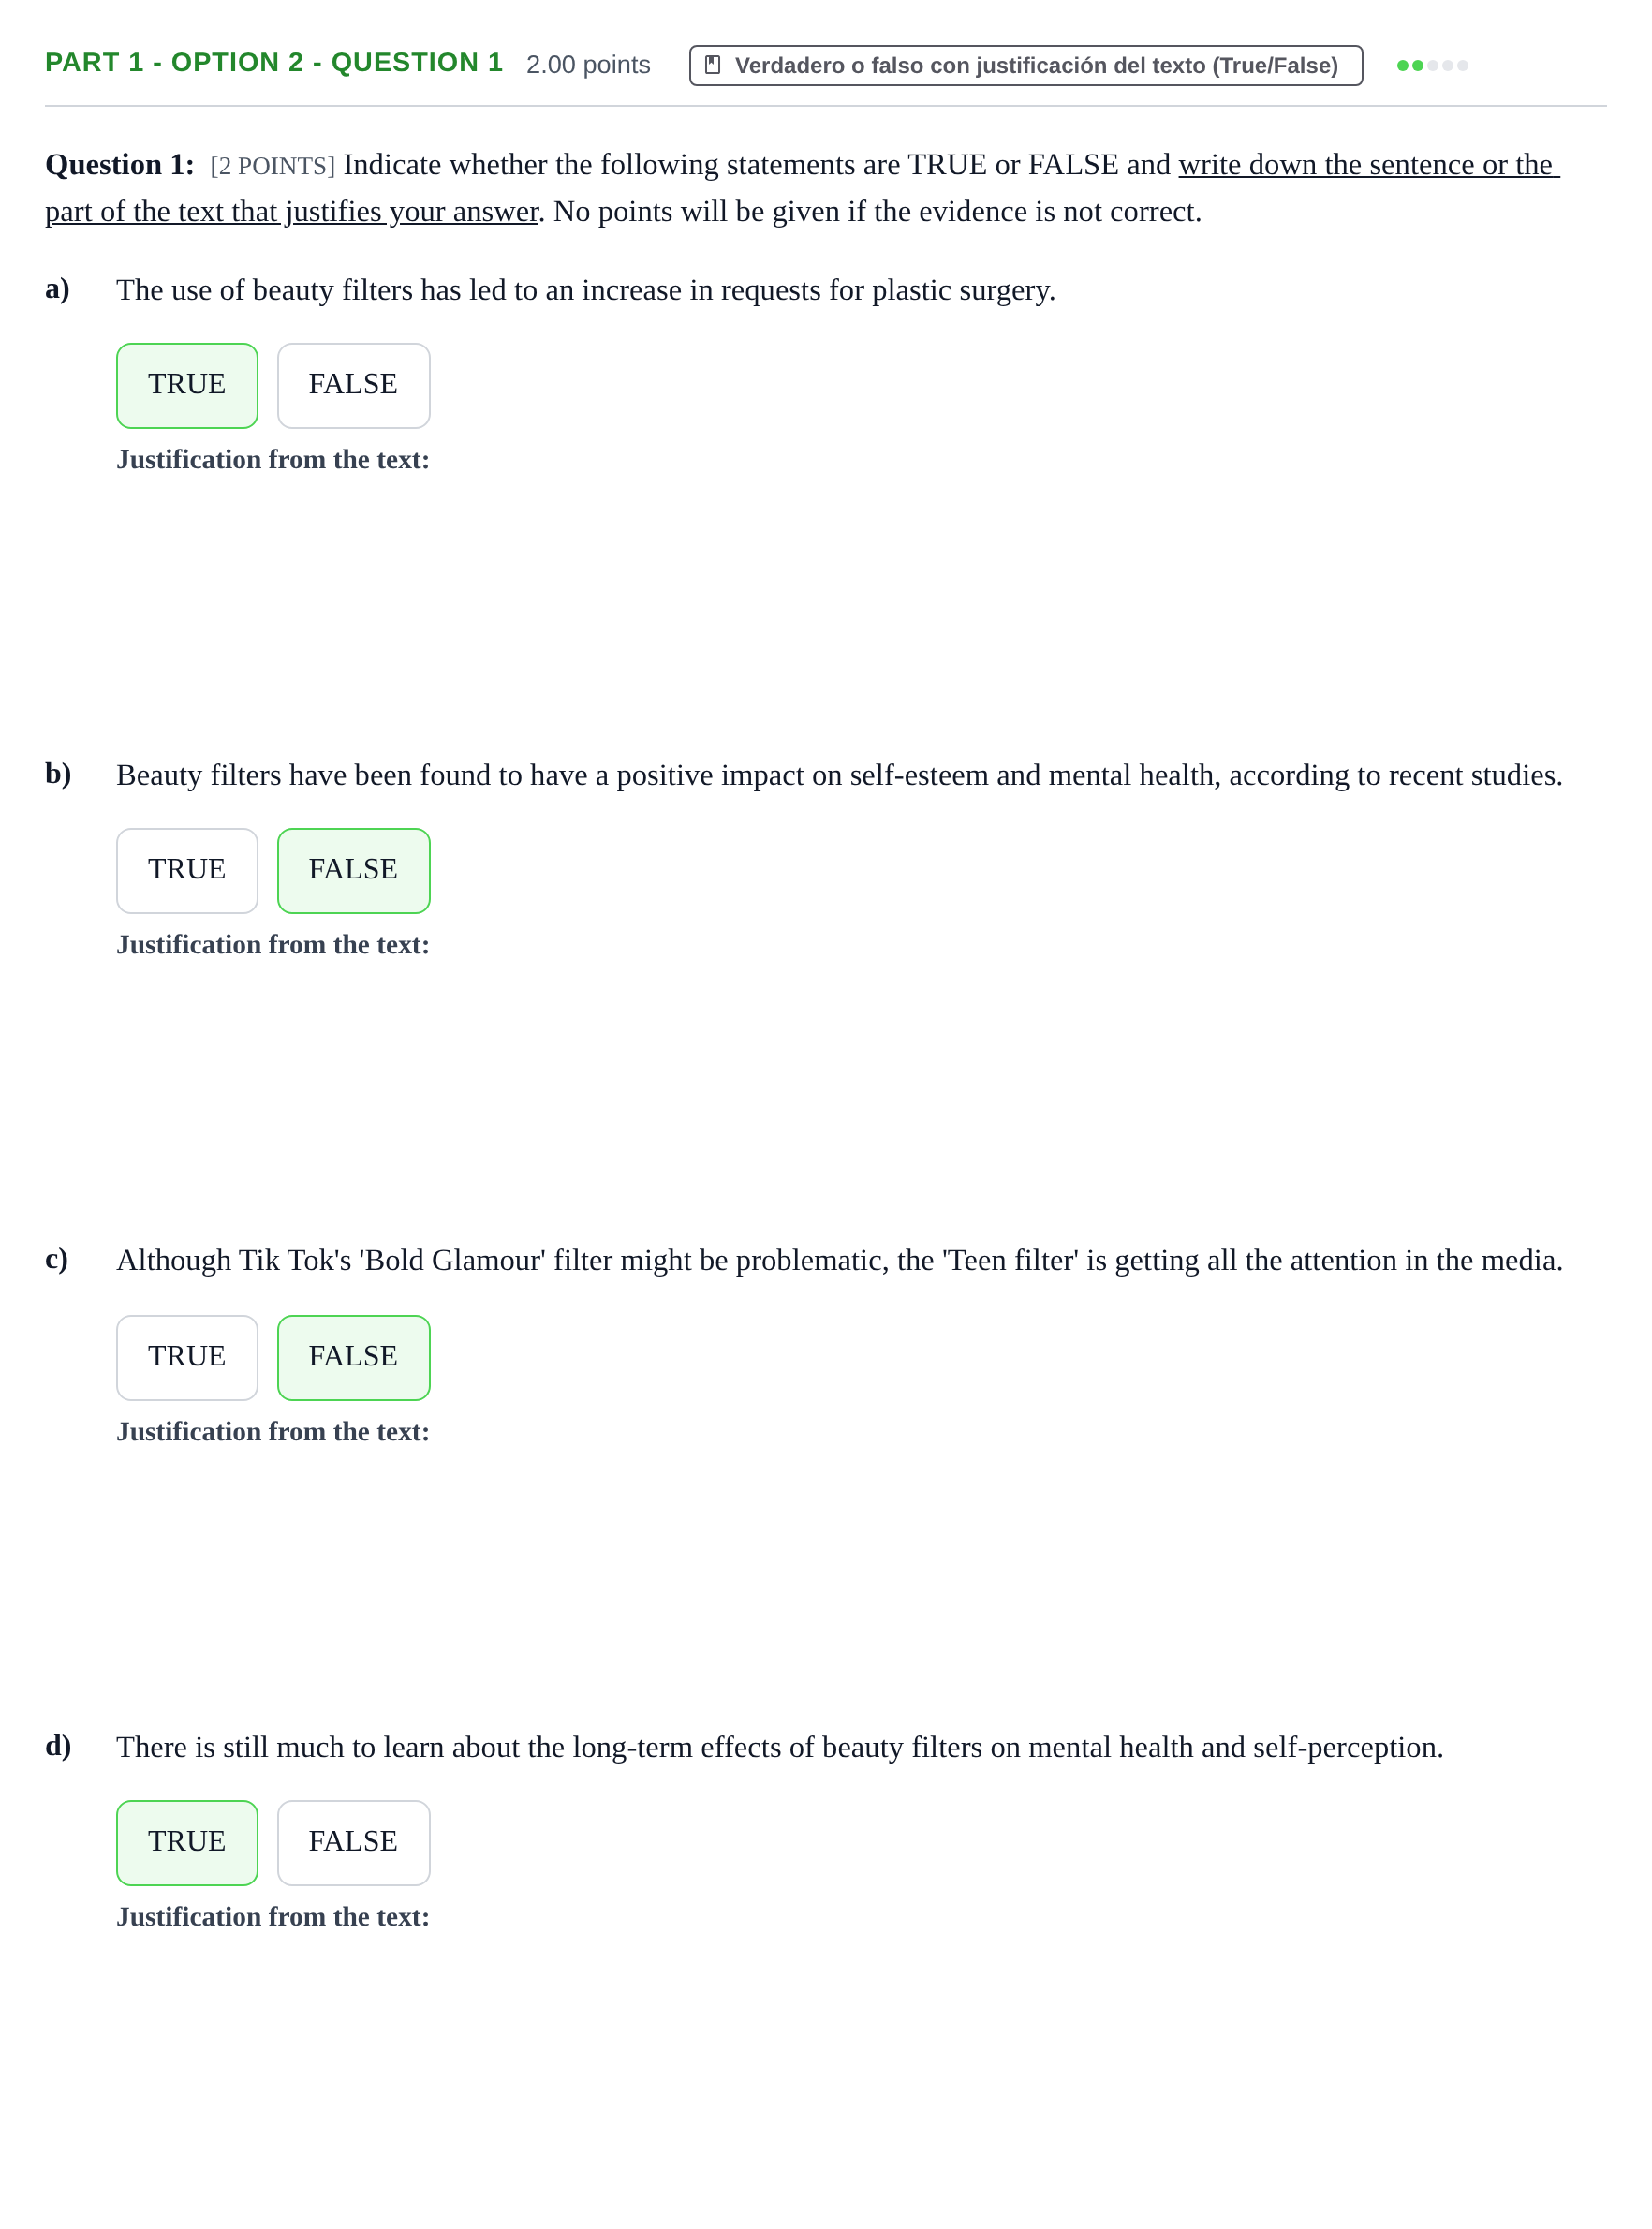The width and height of the screenshot is (1652, 2229).
Task: Pick TRUE for statement d on long-term effects
Action: click(x=187, y=1842)
